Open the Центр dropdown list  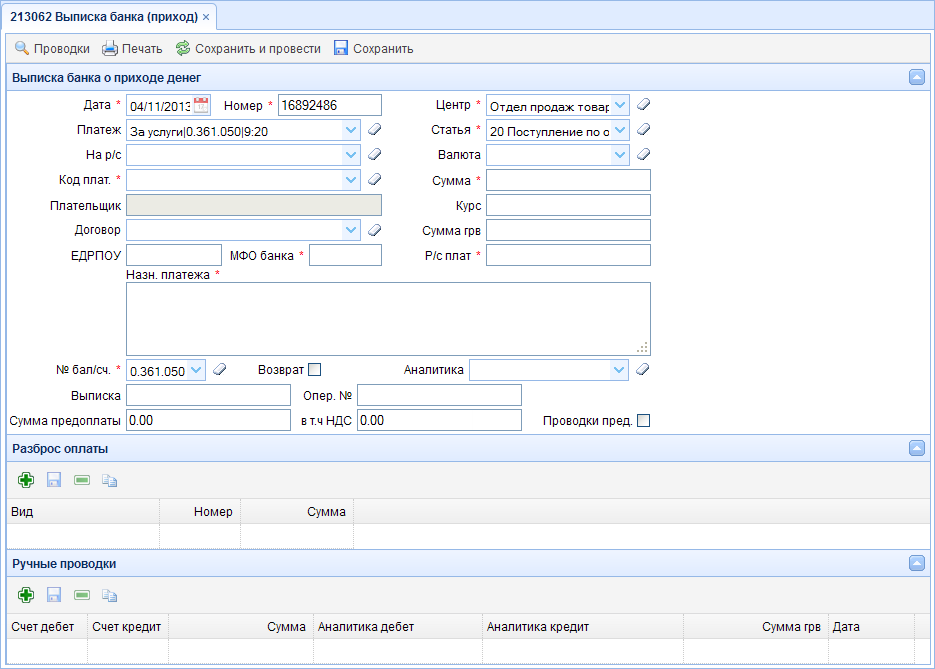coord(620,106)
